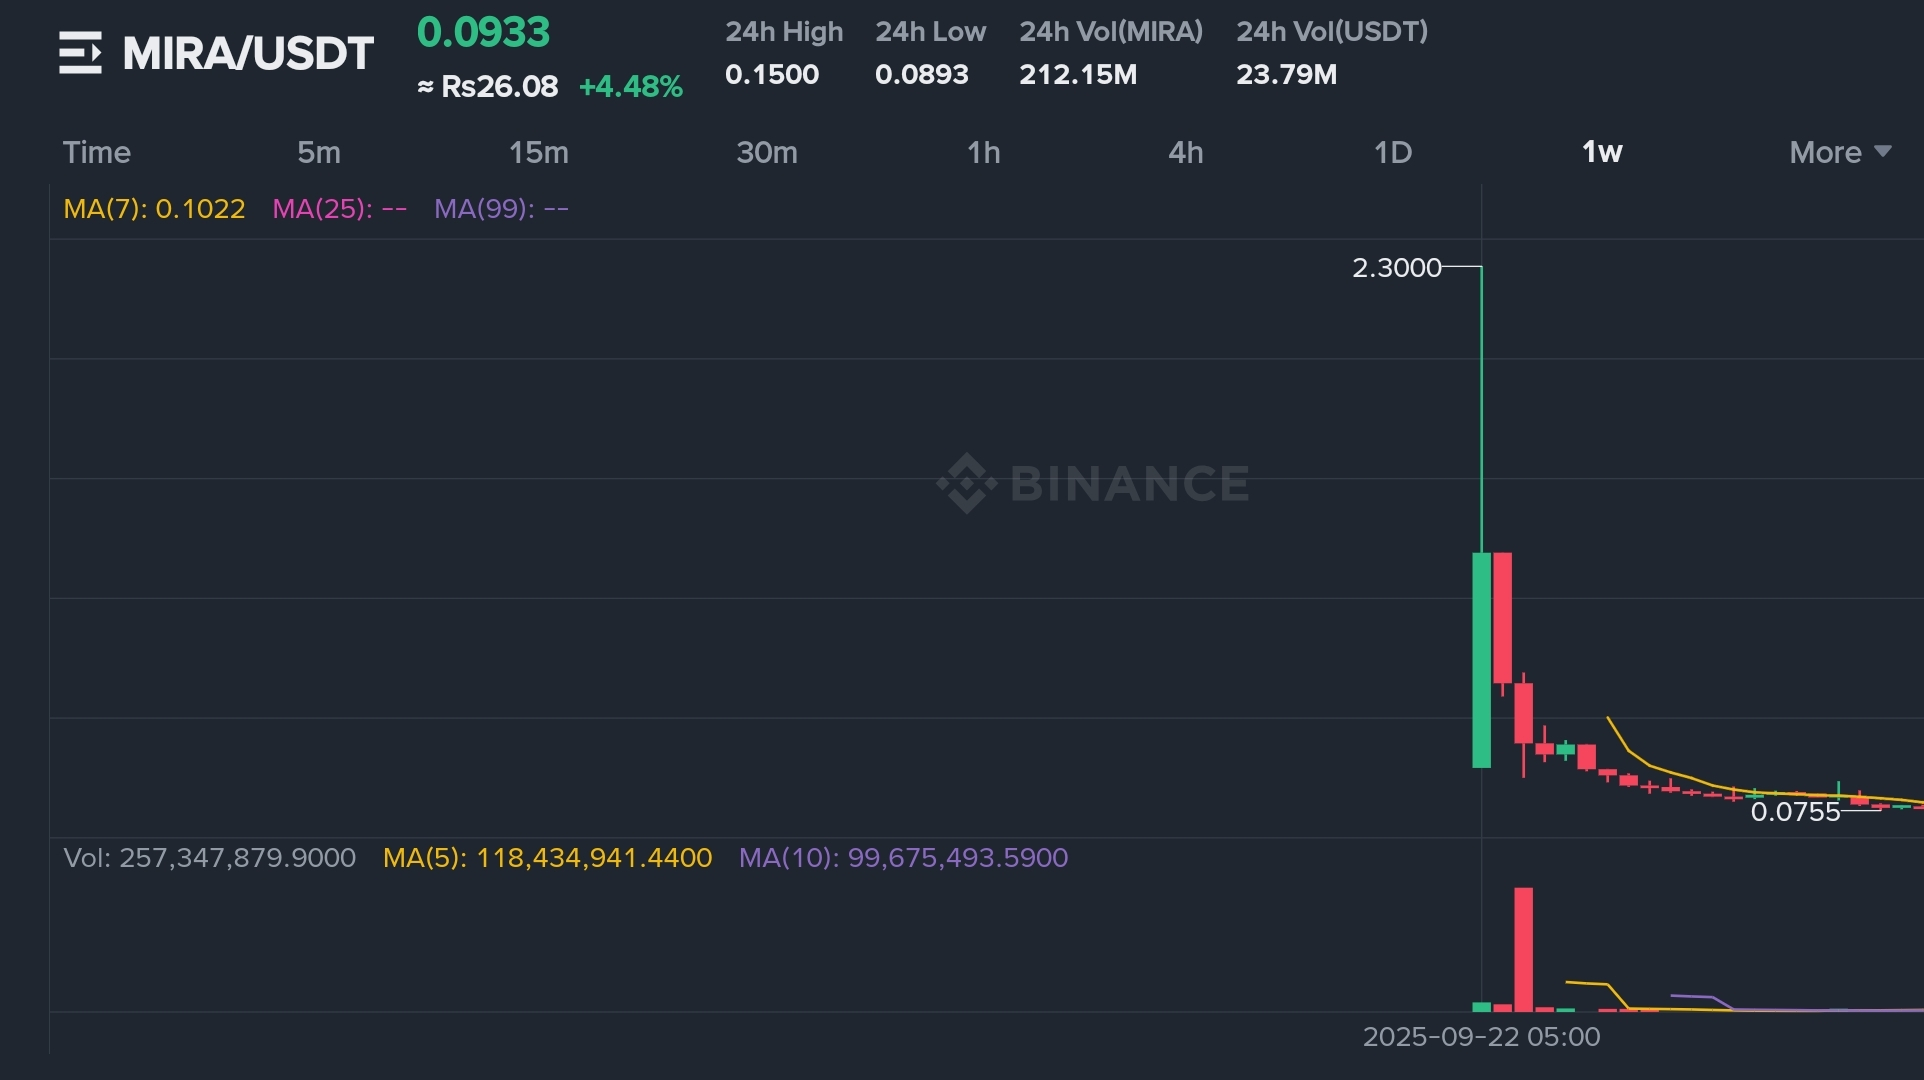Switch to the 30m interval
Screen dimensions: 1924x1080
(x=767, y=152)
